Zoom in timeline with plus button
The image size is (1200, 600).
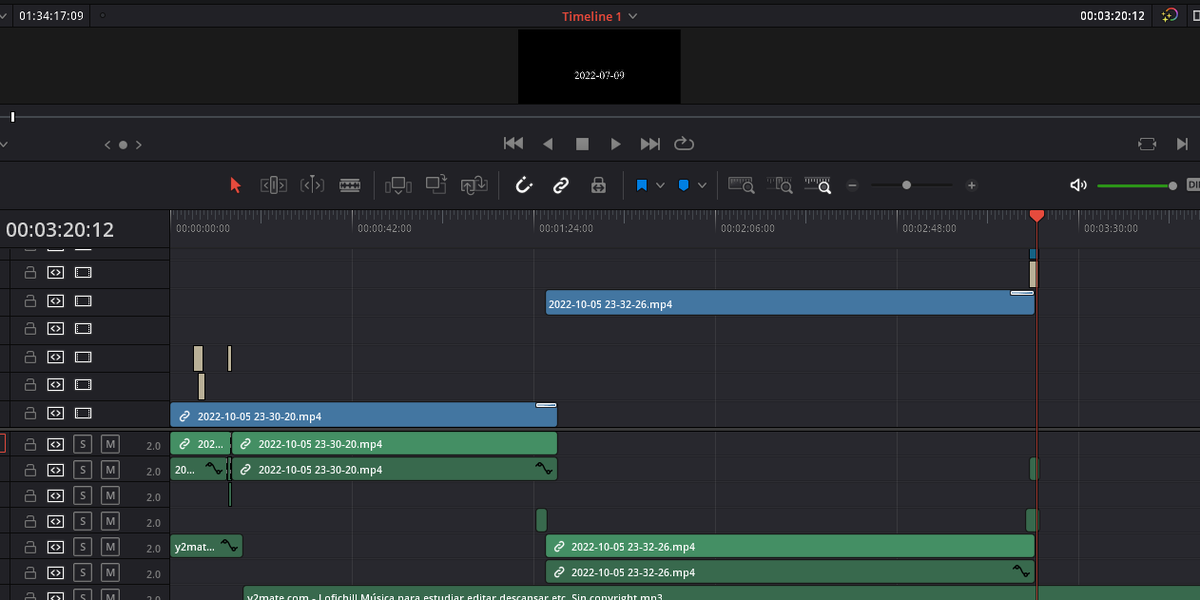(x=971, y=185)
